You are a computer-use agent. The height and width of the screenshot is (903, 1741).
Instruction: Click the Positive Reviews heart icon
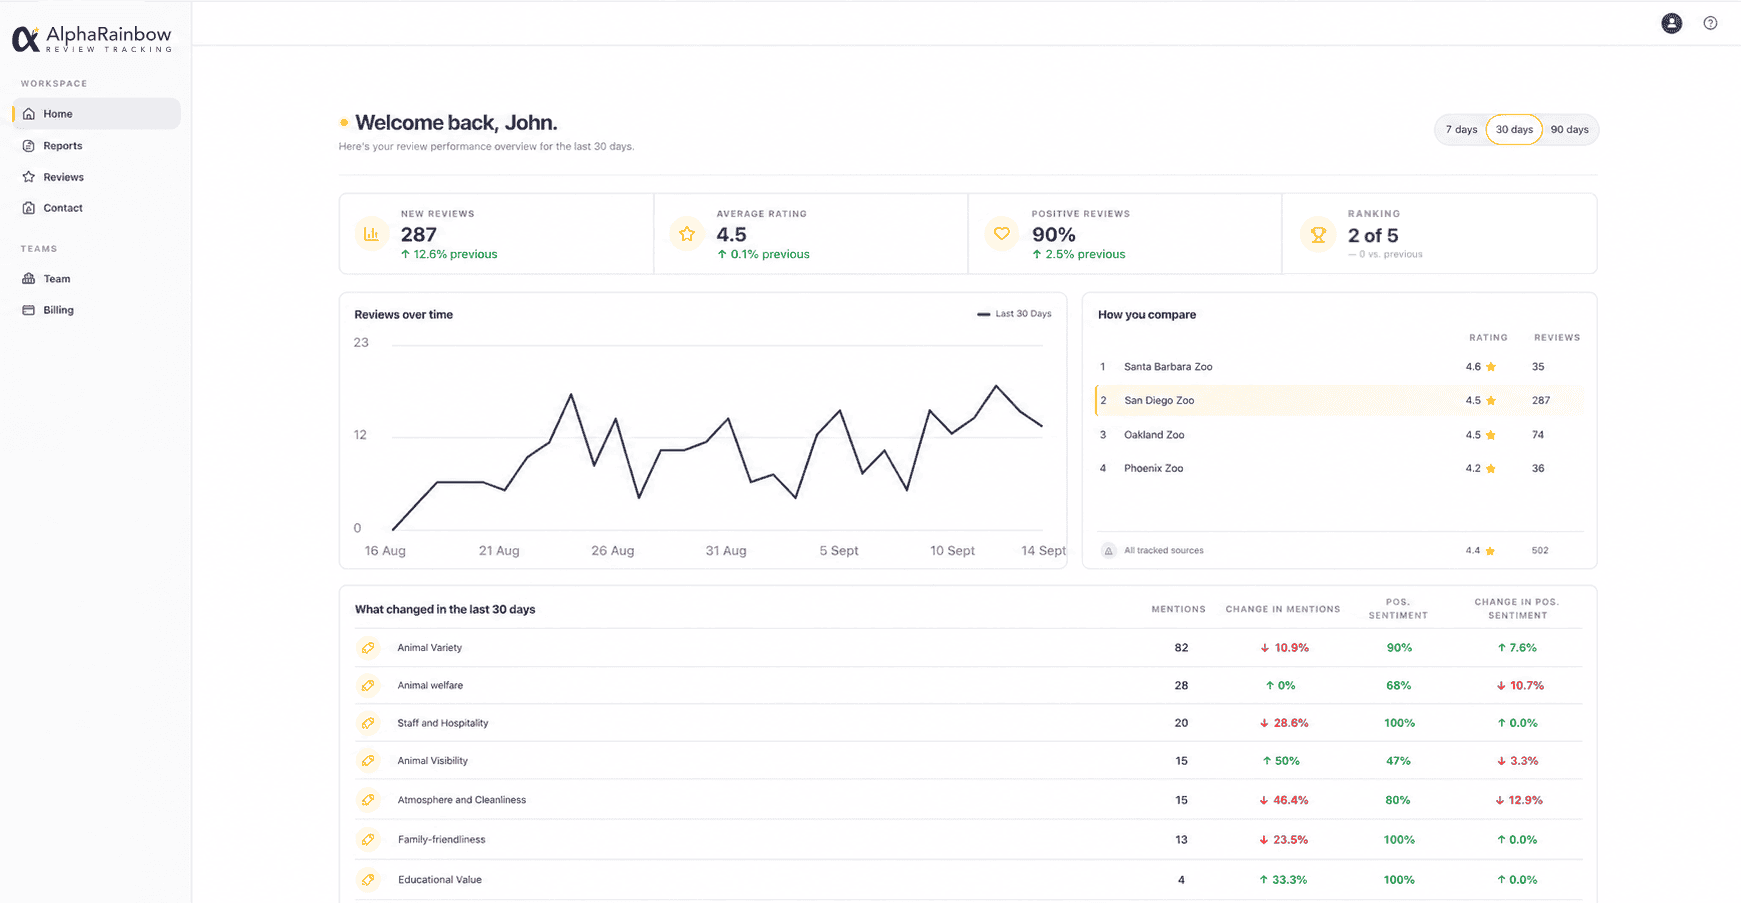[1001, 234]
